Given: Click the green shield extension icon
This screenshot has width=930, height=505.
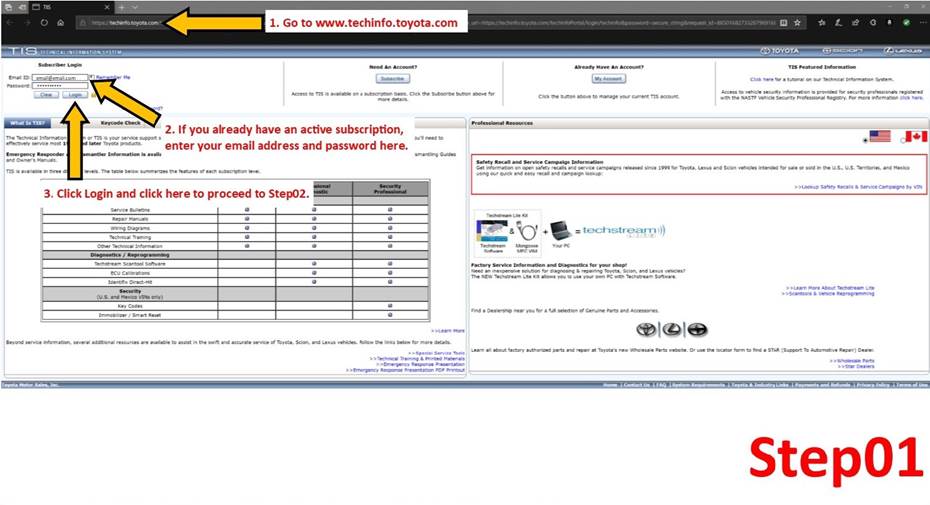Looking at the screenshot, I should coord(906,23).
